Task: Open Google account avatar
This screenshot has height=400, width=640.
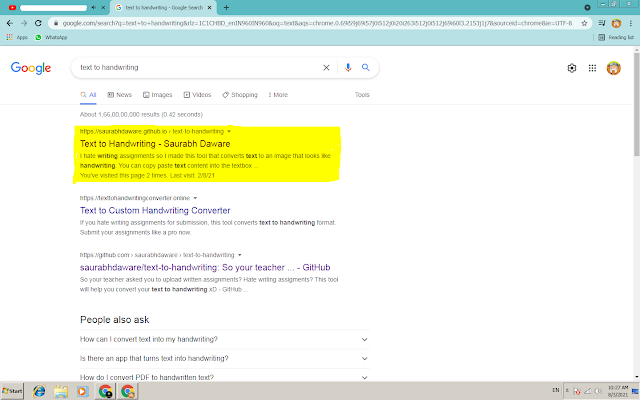Action: click(613, 68)
